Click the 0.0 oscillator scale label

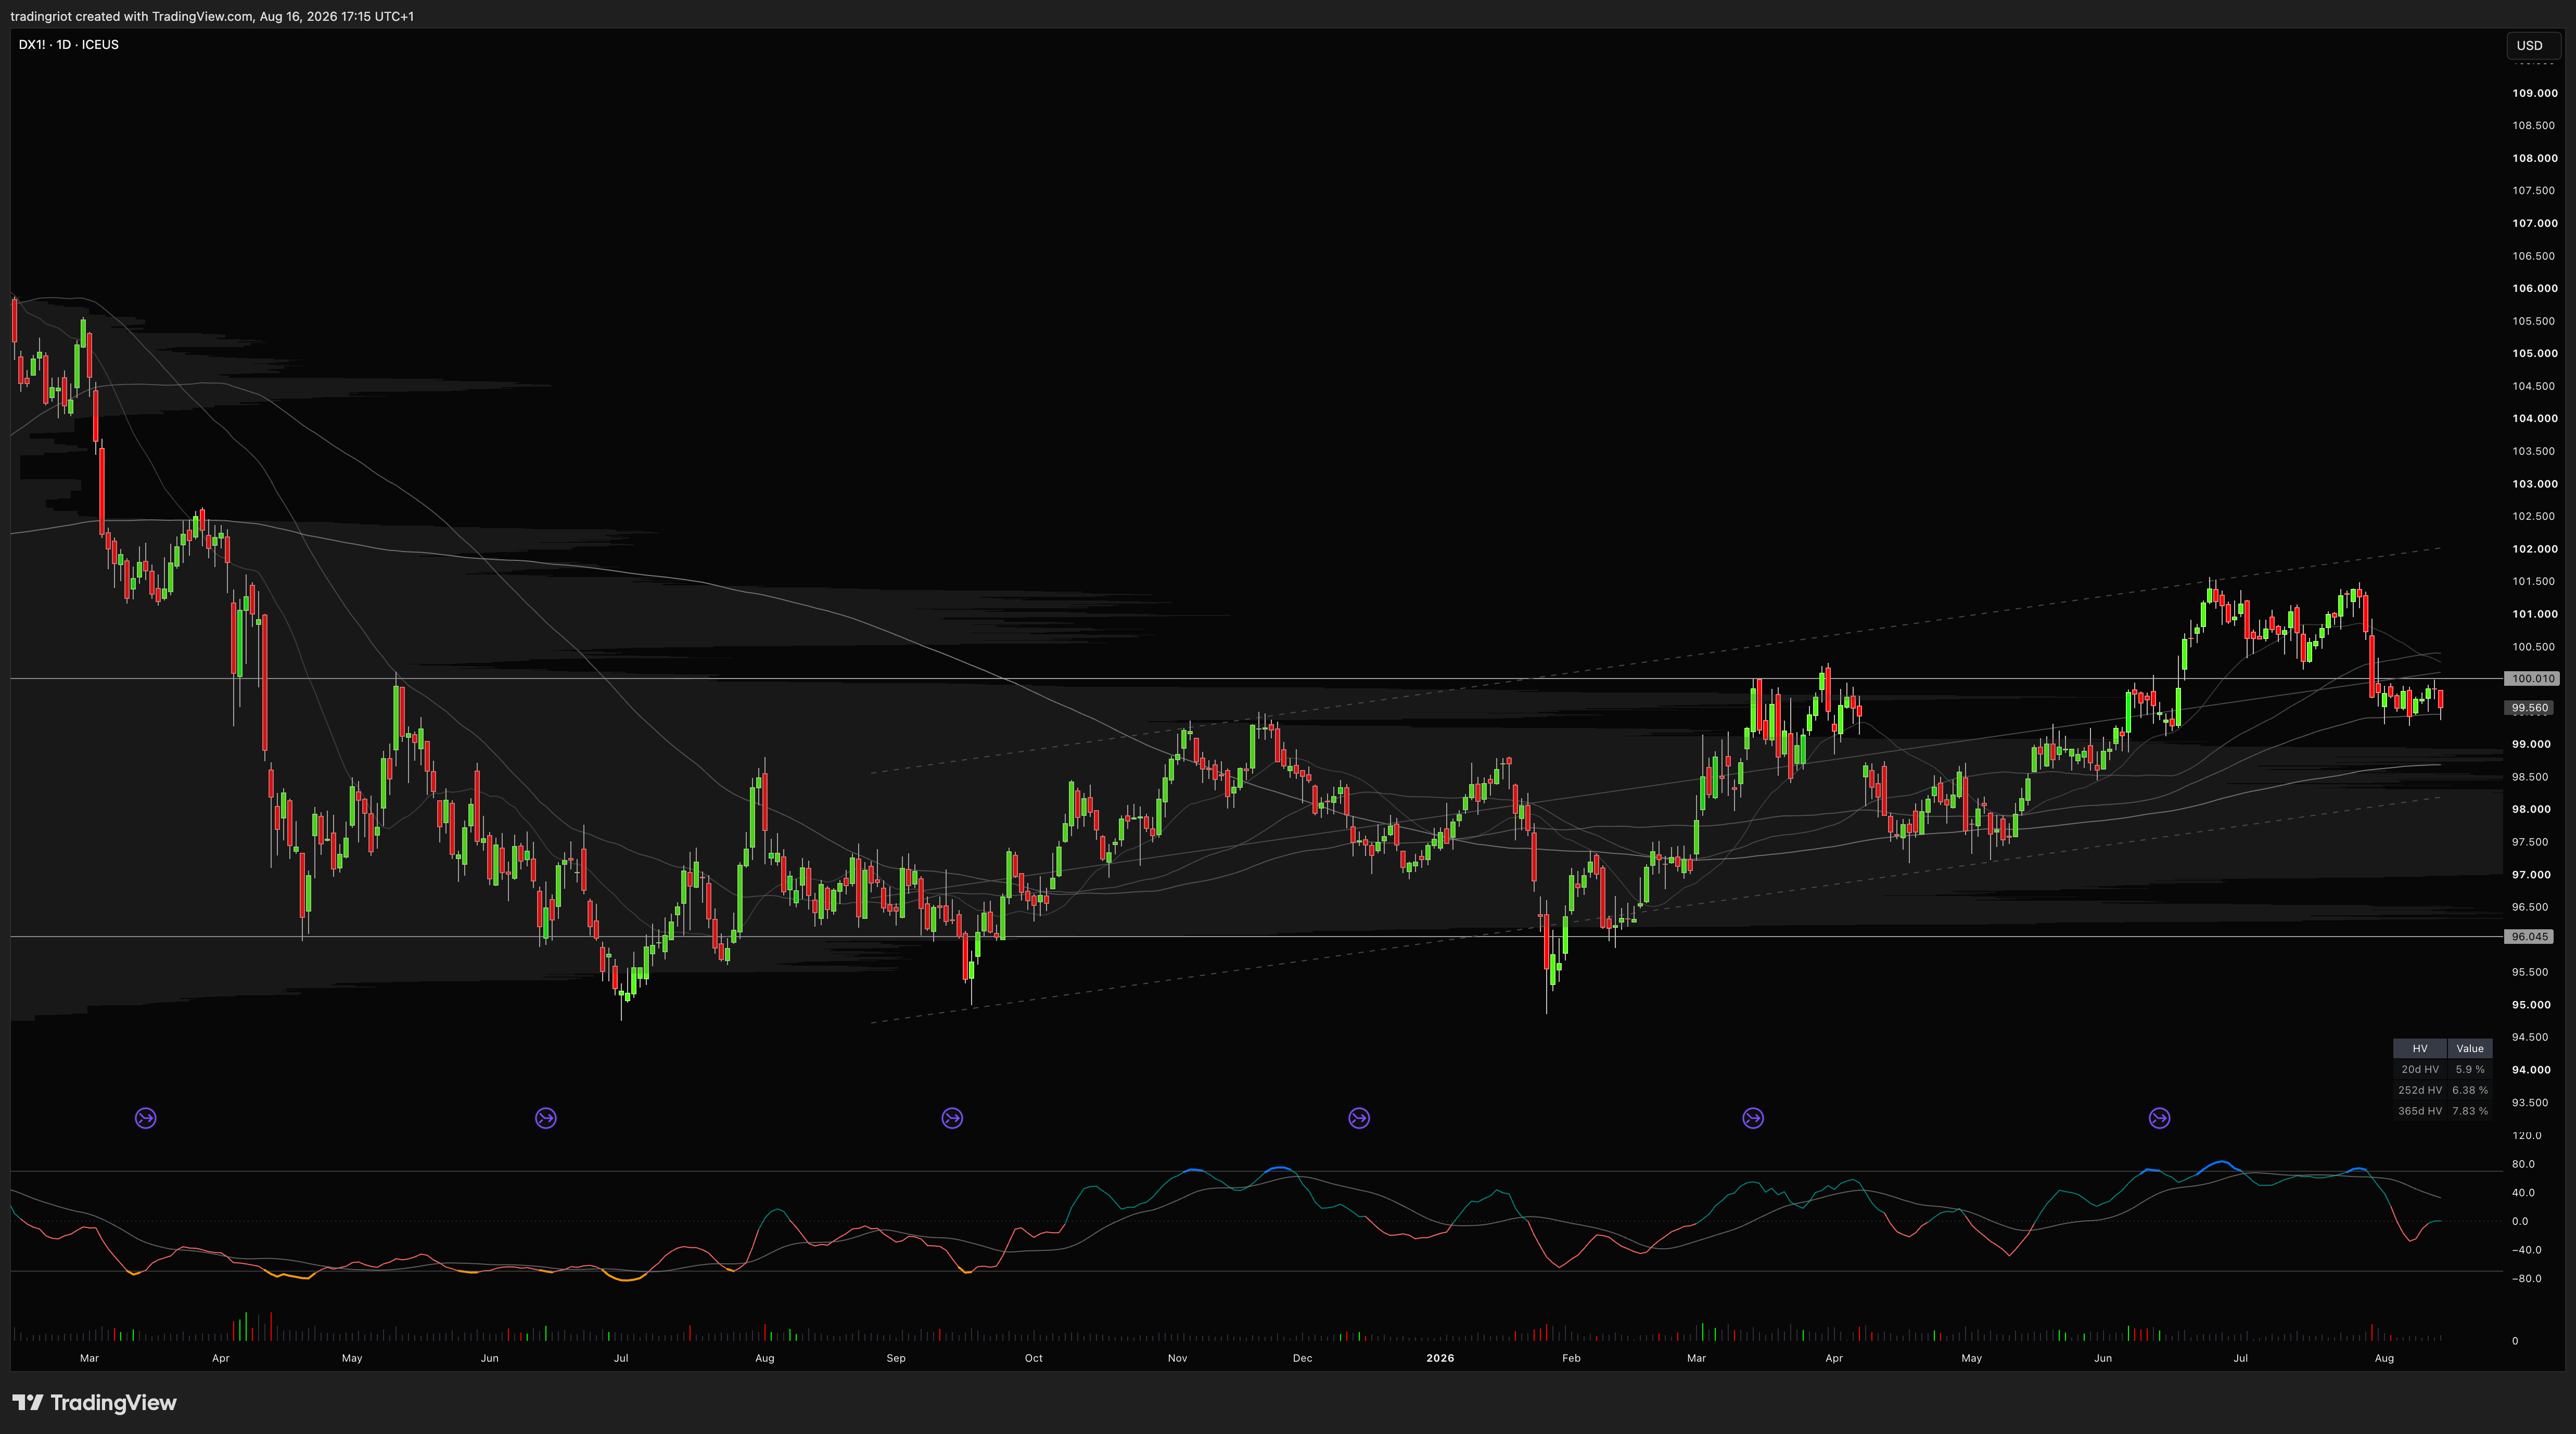[x=2521, y=1221]
